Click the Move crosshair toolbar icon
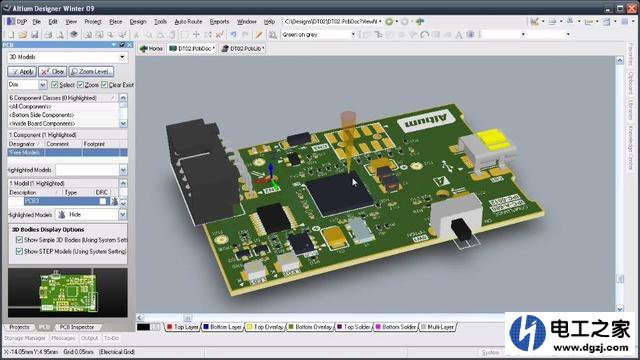This screenshot has width=640, height=360. (x=196, y=35)
